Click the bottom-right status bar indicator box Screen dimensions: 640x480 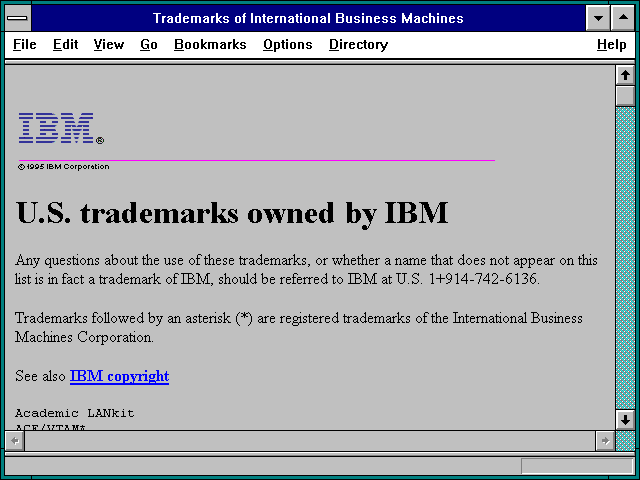pos(577,466)
